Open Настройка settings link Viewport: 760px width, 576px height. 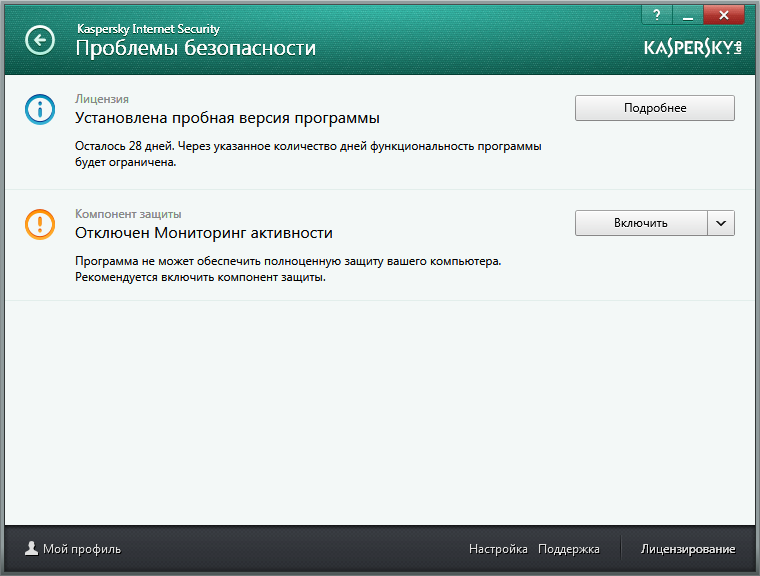point(498,549)
